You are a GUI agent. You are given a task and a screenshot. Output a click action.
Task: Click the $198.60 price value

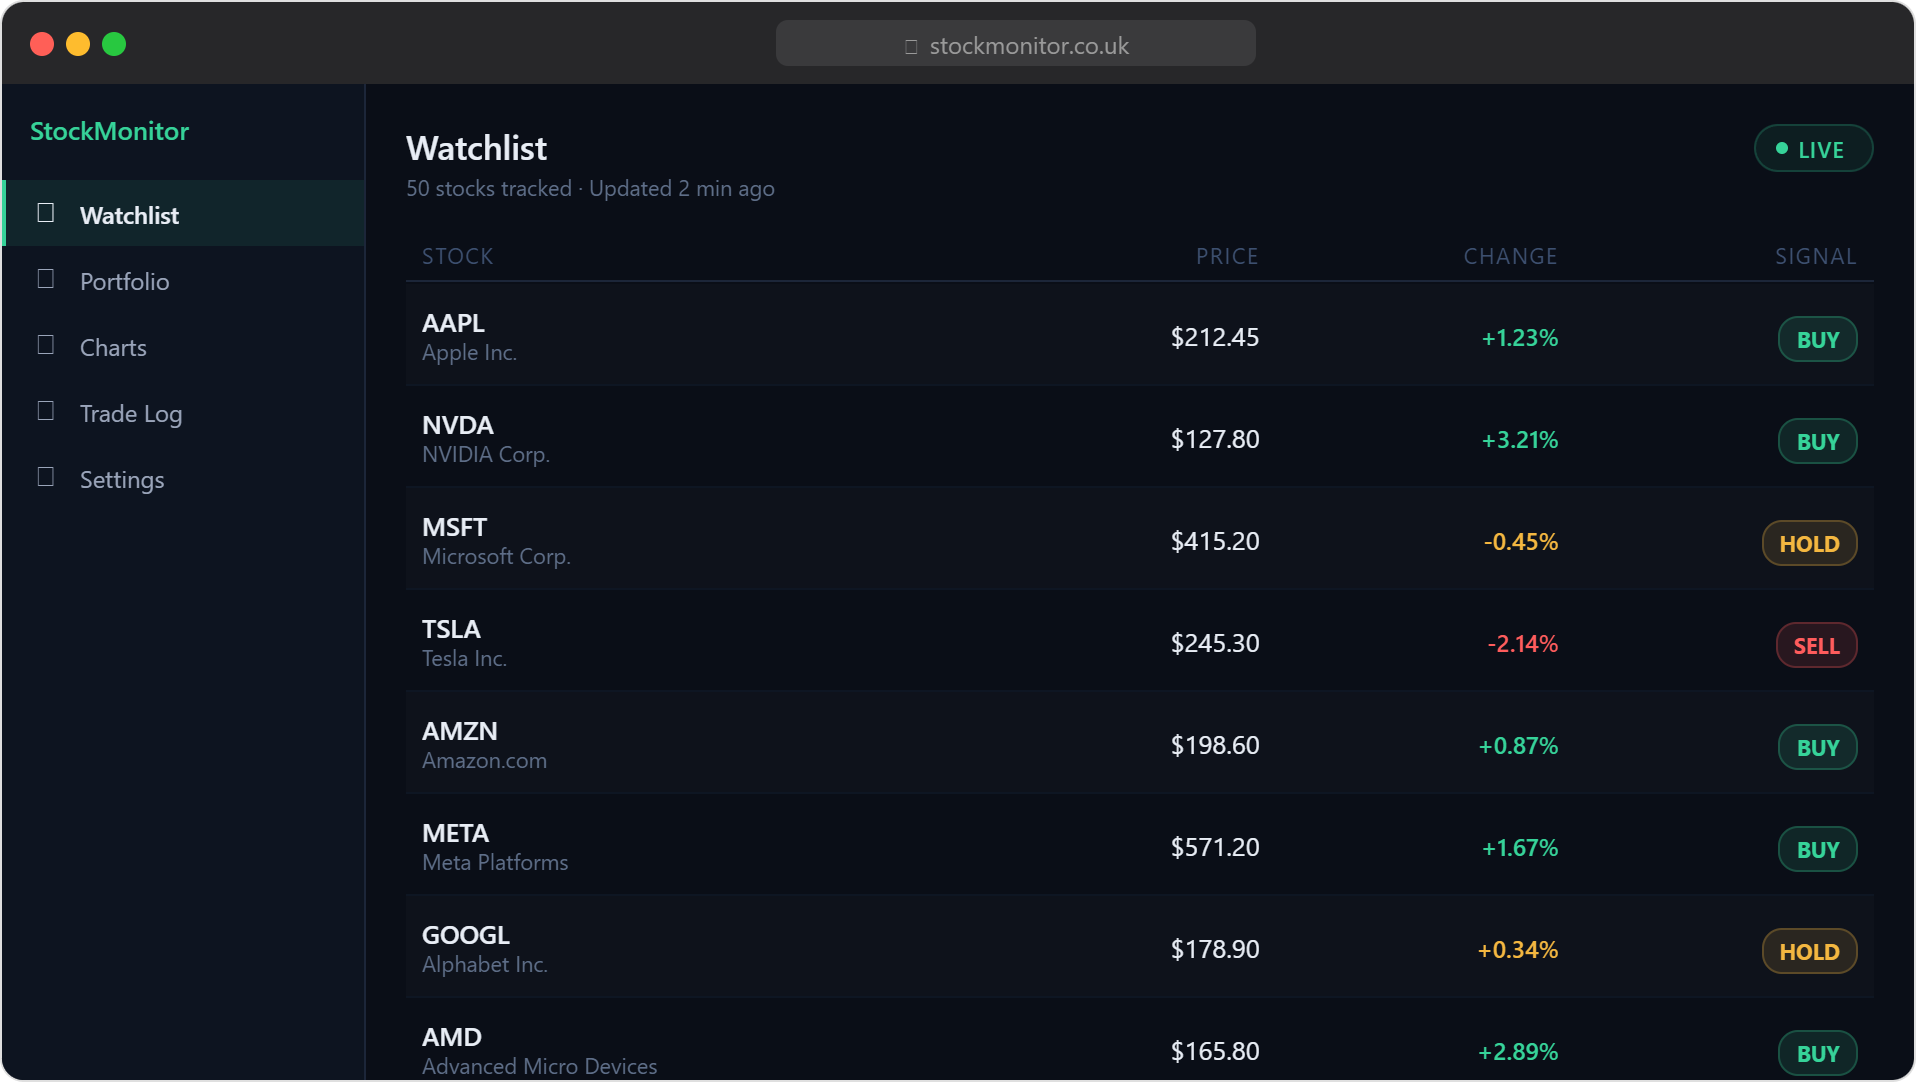click(1215, 746)
